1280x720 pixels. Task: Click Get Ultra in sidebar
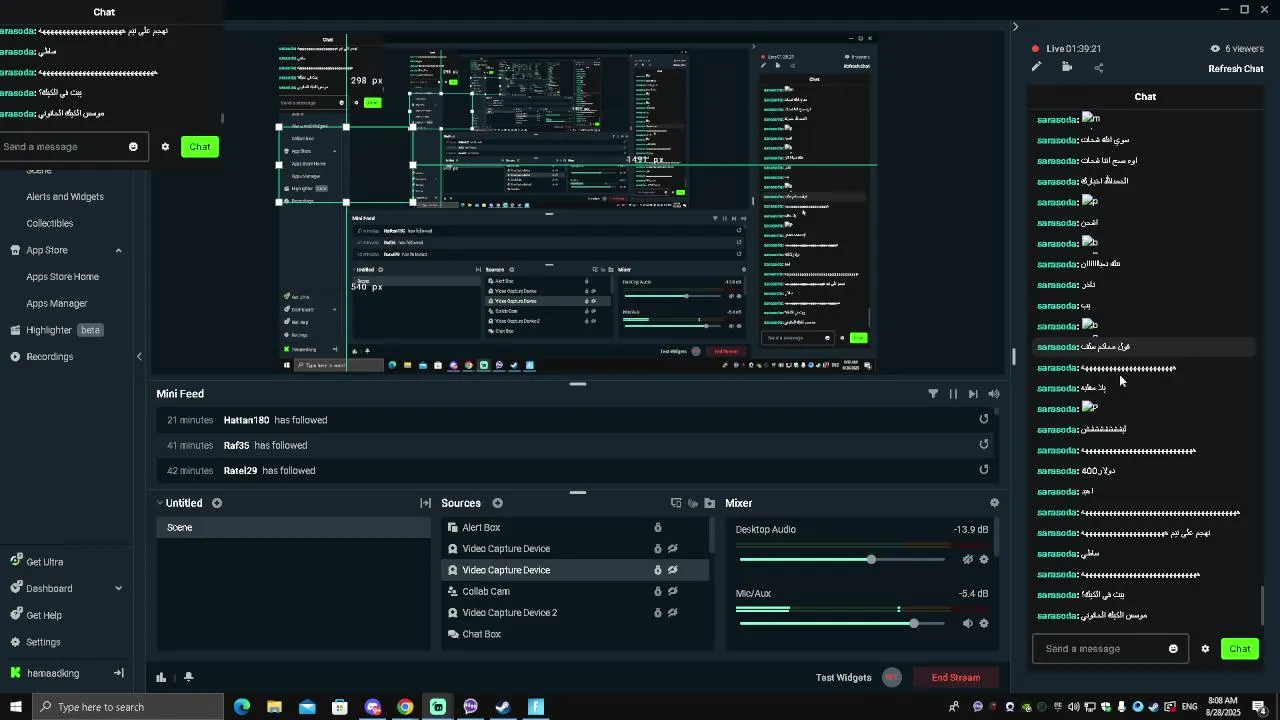click(x=37, y=562)
